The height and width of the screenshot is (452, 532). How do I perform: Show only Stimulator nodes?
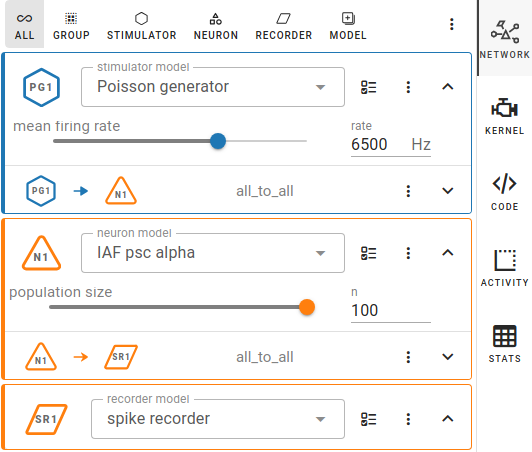141,26
